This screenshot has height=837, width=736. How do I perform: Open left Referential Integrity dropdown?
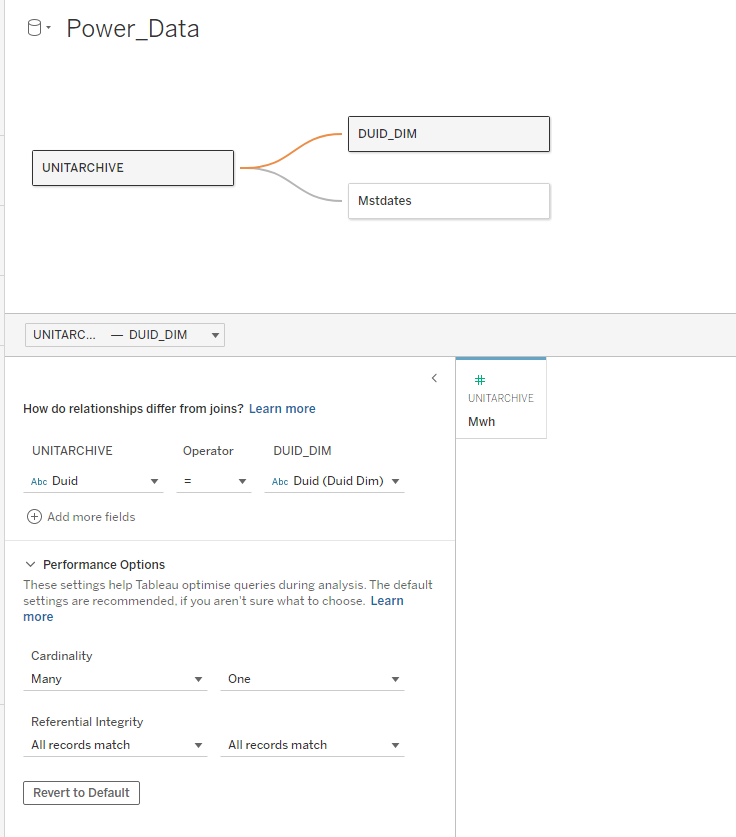[117, 745]
